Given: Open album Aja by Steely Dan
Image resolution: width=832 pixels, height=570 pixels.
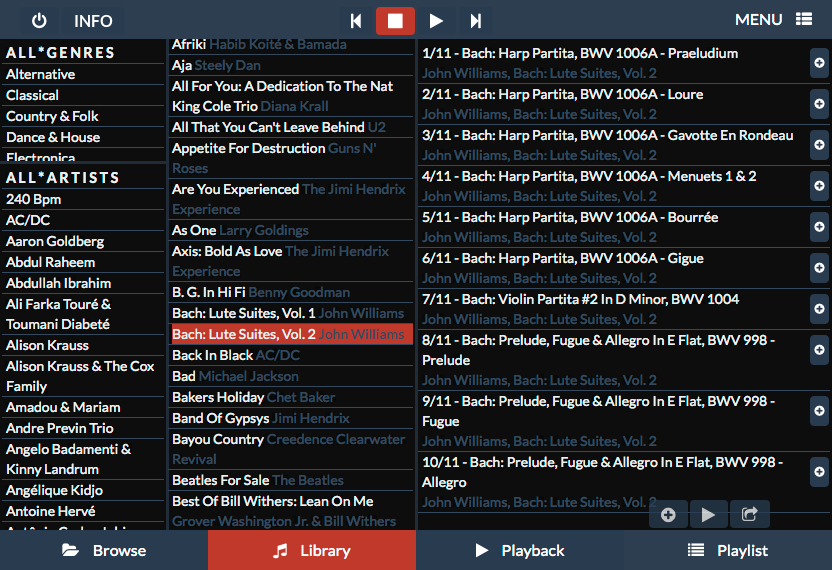Looking at the screenshot, I should (291, 65).
